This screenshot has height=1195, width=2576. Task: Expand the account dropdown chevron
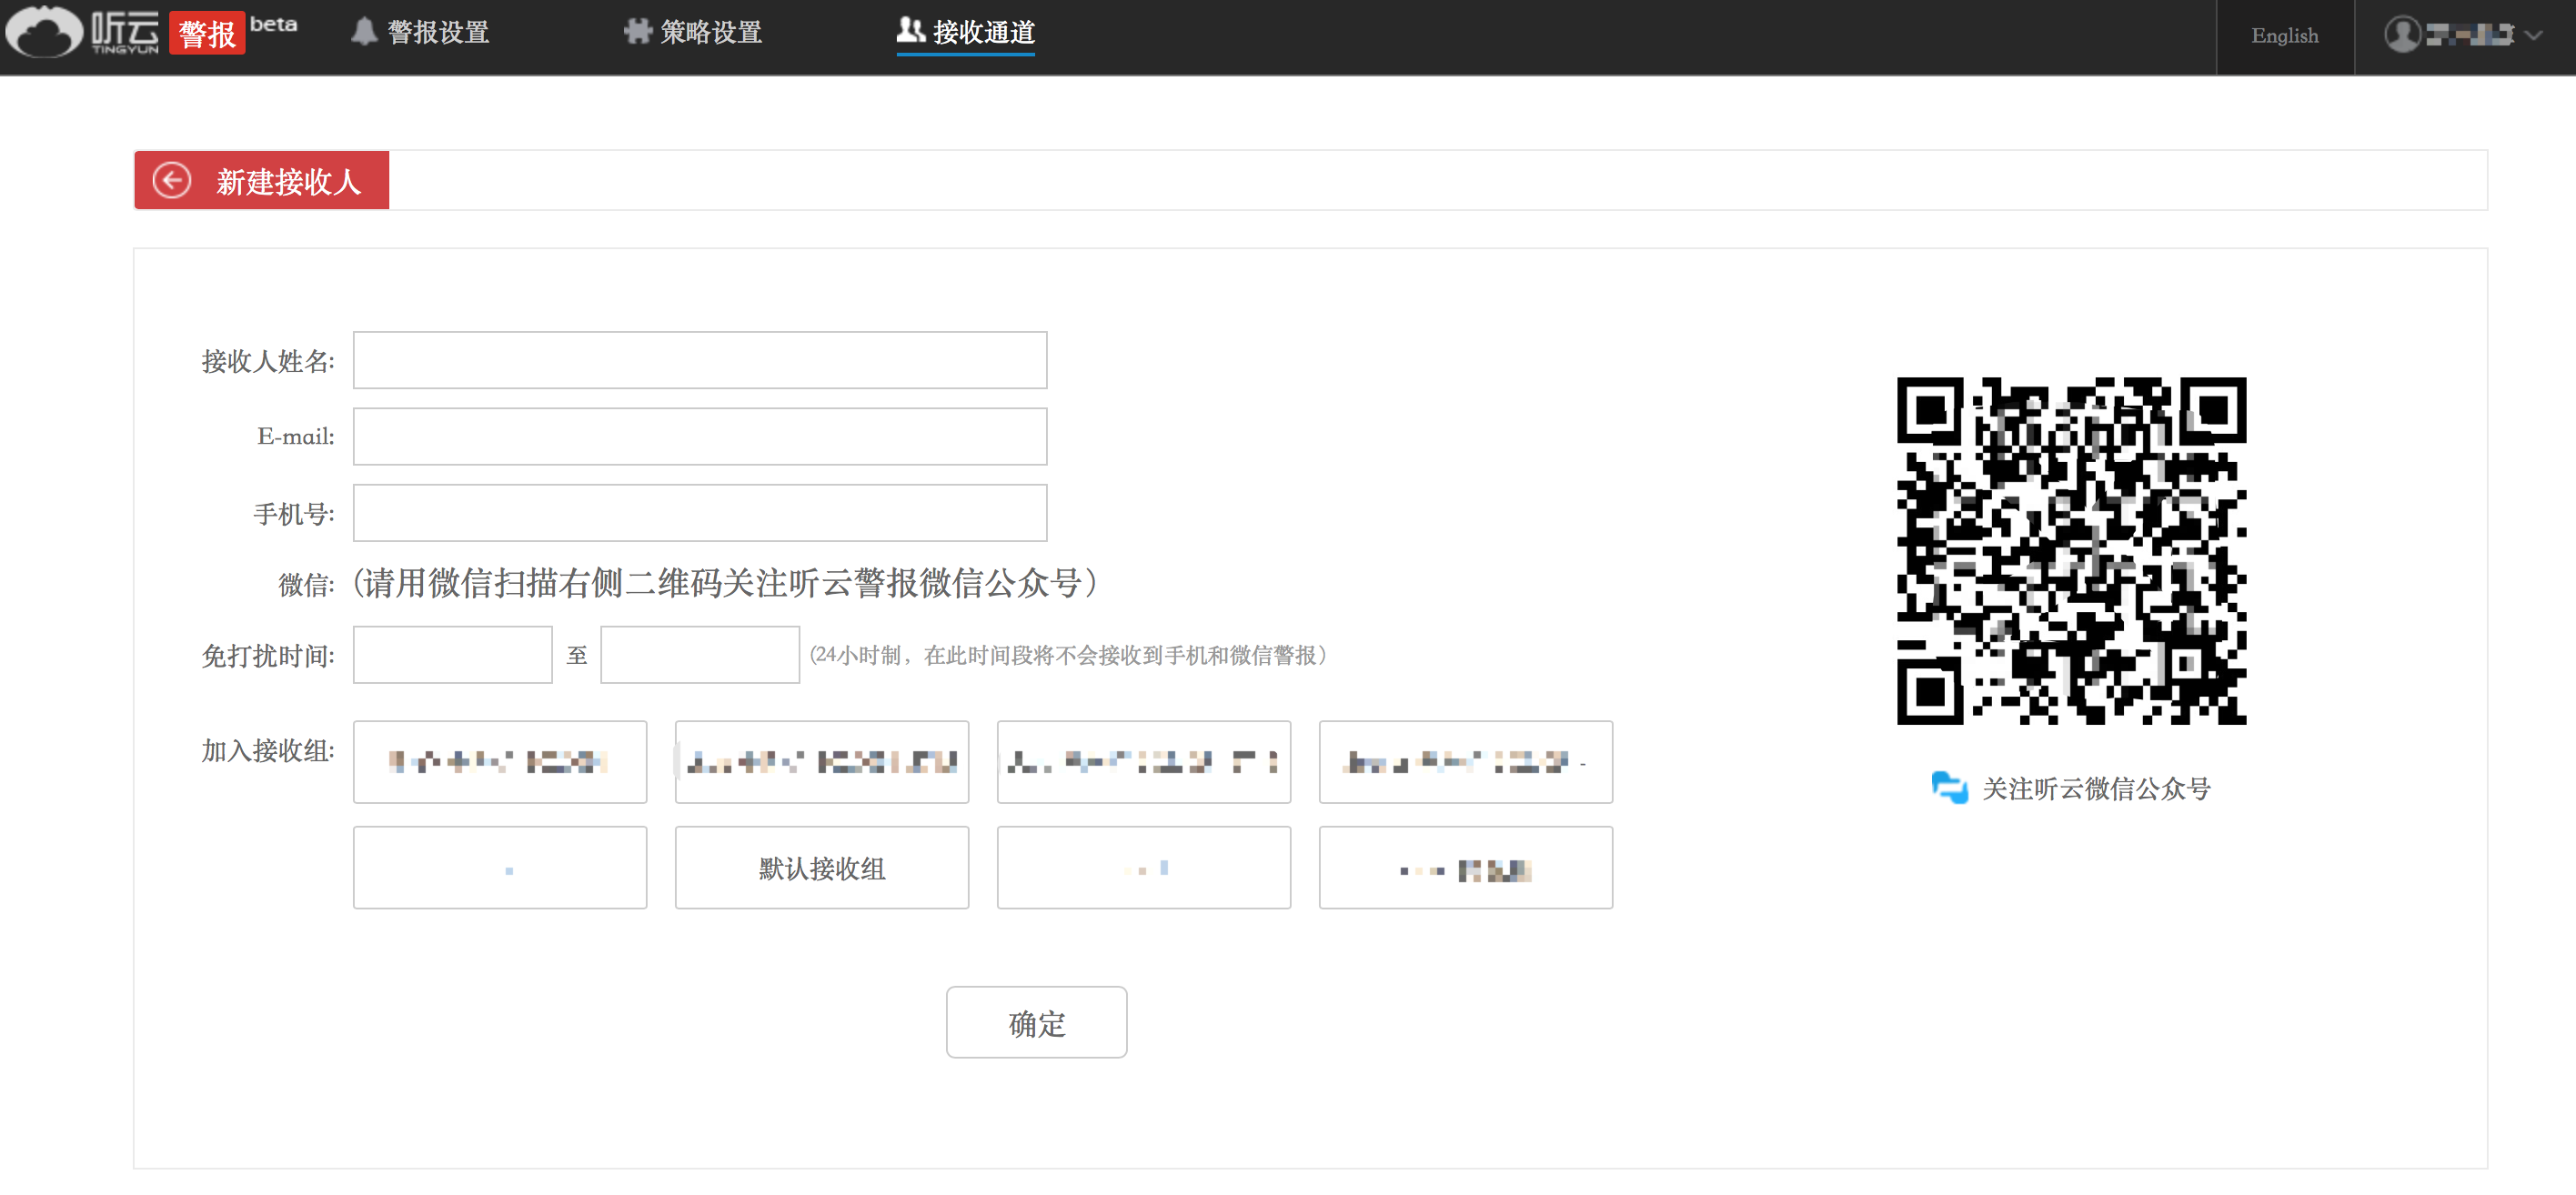(x=2533, y=35)
